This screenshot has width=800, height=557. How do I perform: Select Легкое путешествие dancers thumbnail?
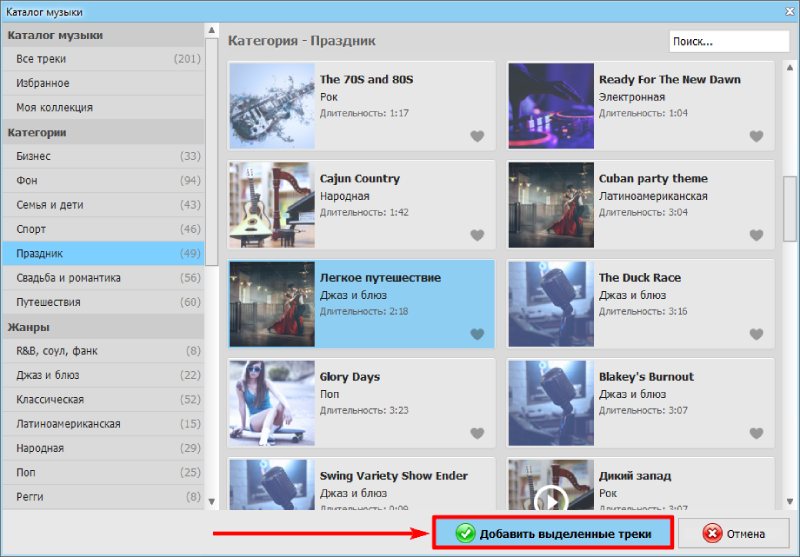tap(272, 303)
